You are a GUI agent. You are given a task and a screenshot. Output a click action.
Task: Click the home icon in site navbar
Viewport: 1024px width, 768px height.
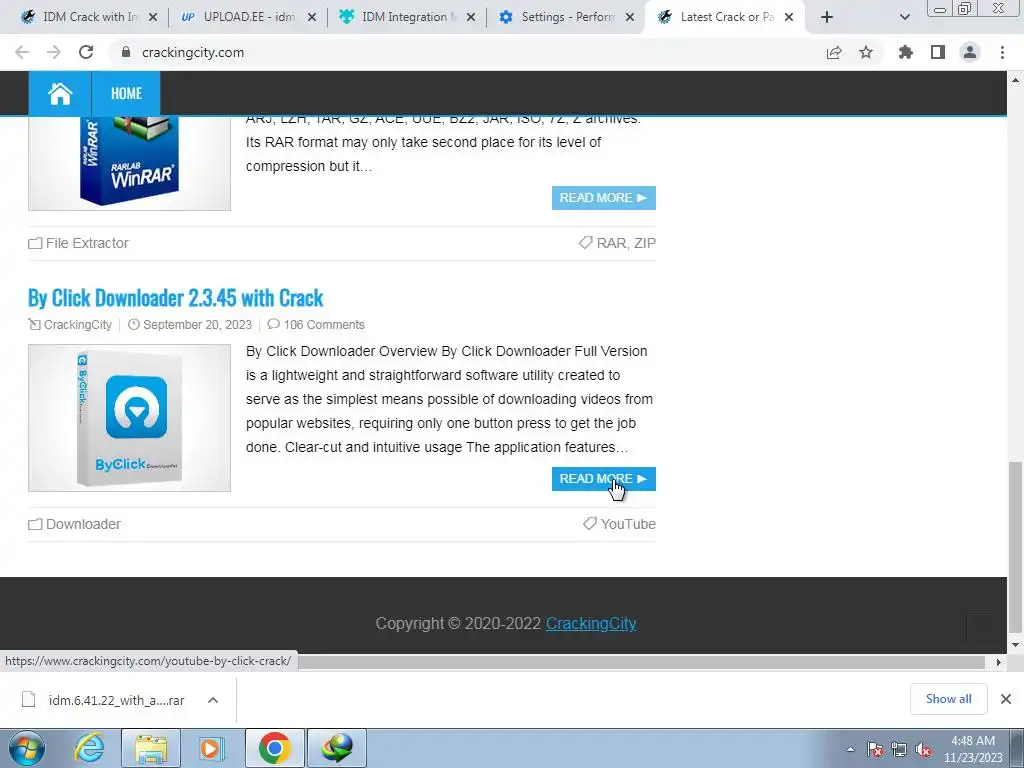60,93
